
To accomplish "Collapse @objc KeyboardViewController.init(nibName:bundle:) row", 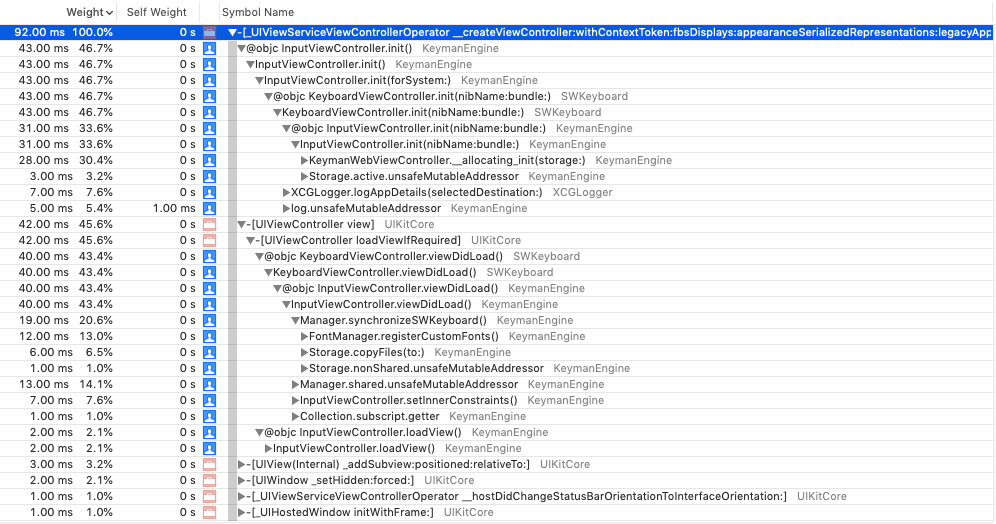I will [x=268, y=97].
